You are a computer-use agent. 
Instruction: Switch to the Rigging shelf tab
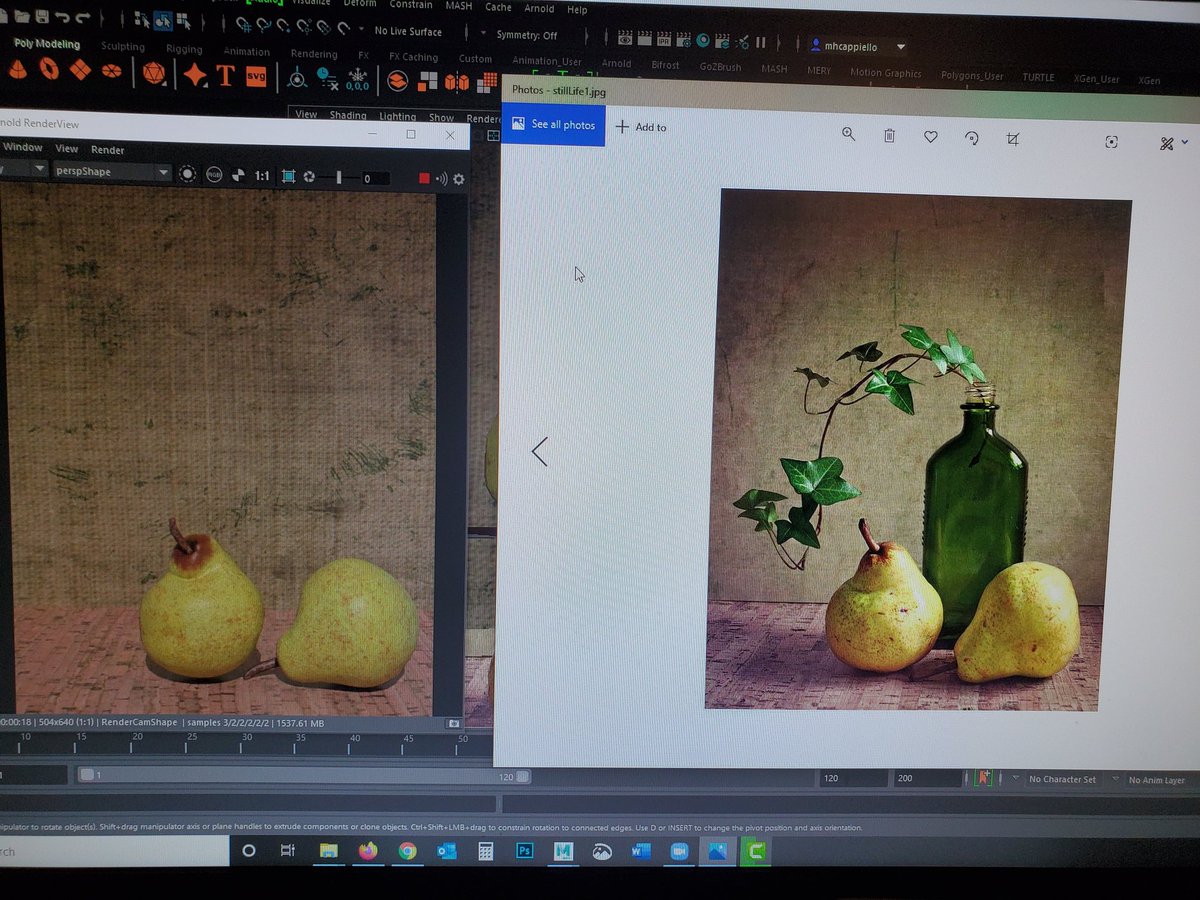[x=184, y=48]
